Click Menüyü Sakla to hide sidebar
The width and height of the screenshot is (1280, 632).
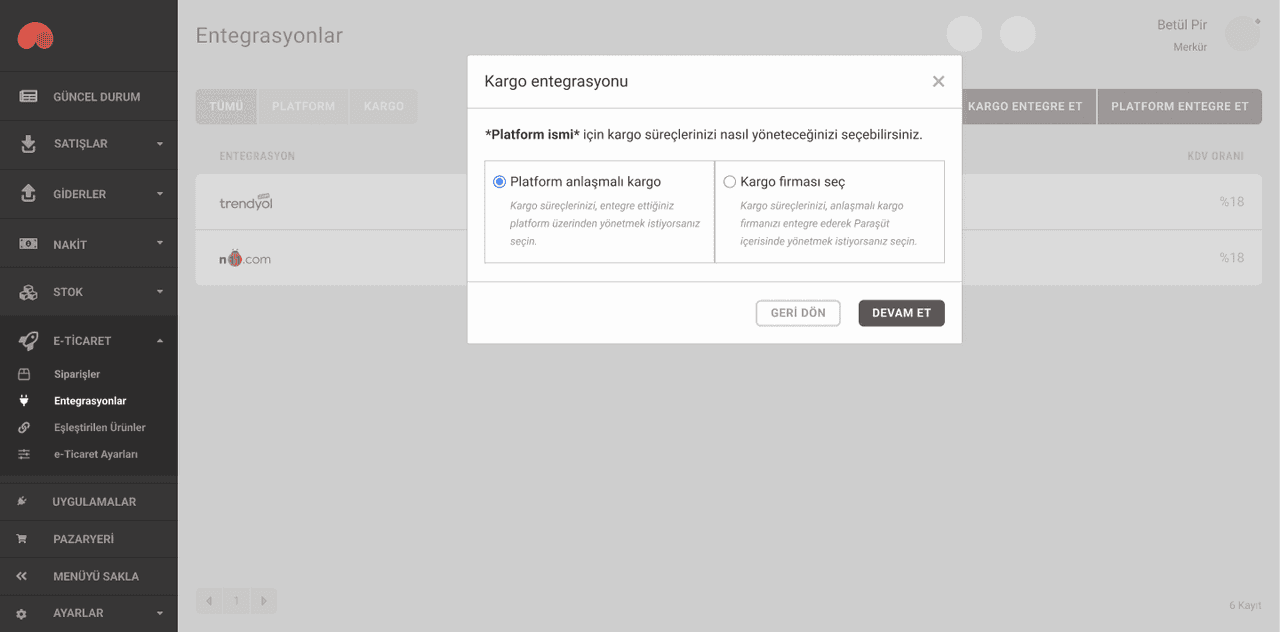pos(88,576)
